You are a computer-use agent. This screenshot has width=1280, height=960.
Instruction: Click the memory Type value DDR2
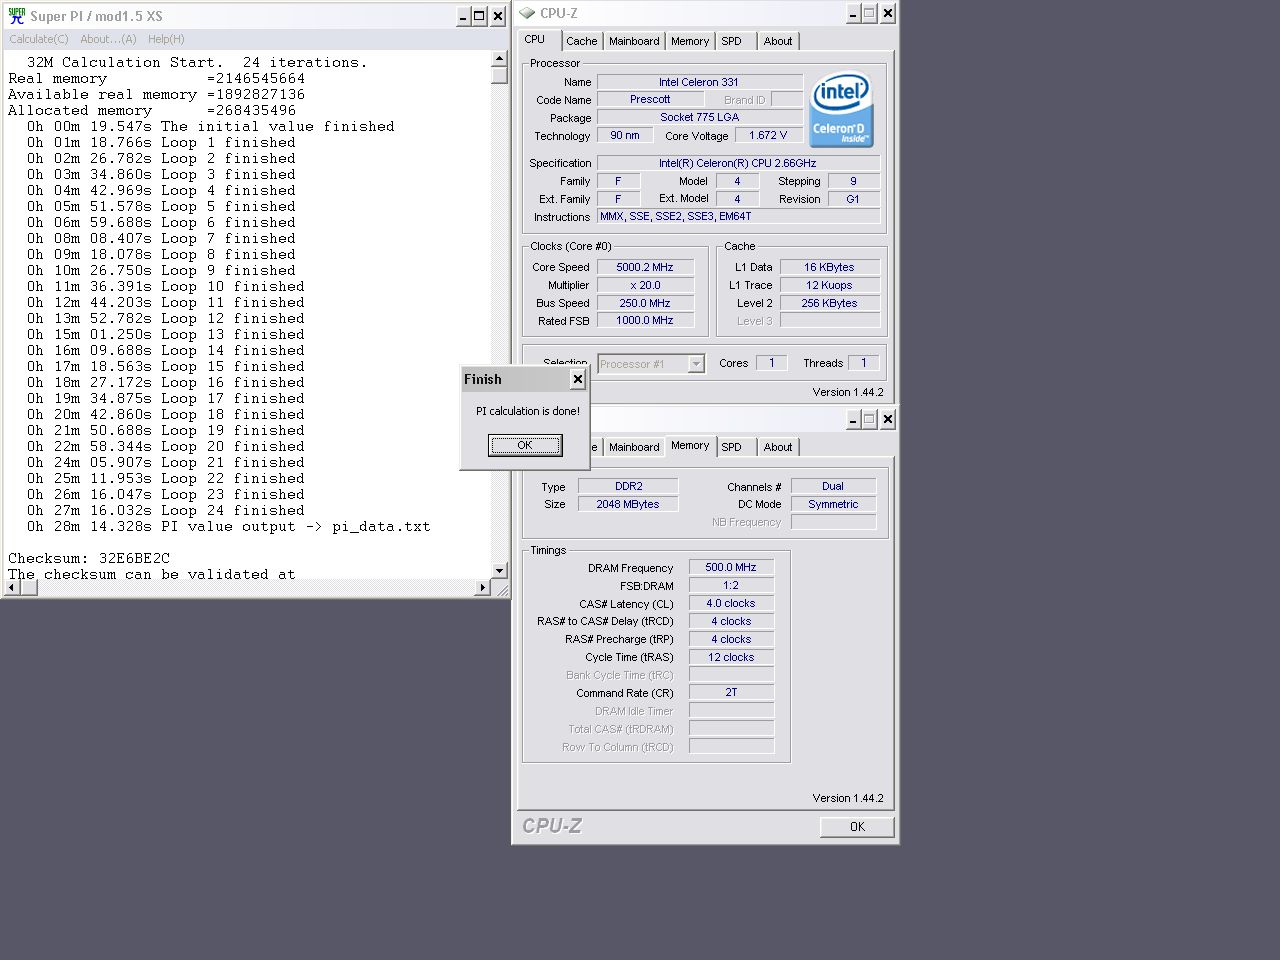tap(628, 486)
